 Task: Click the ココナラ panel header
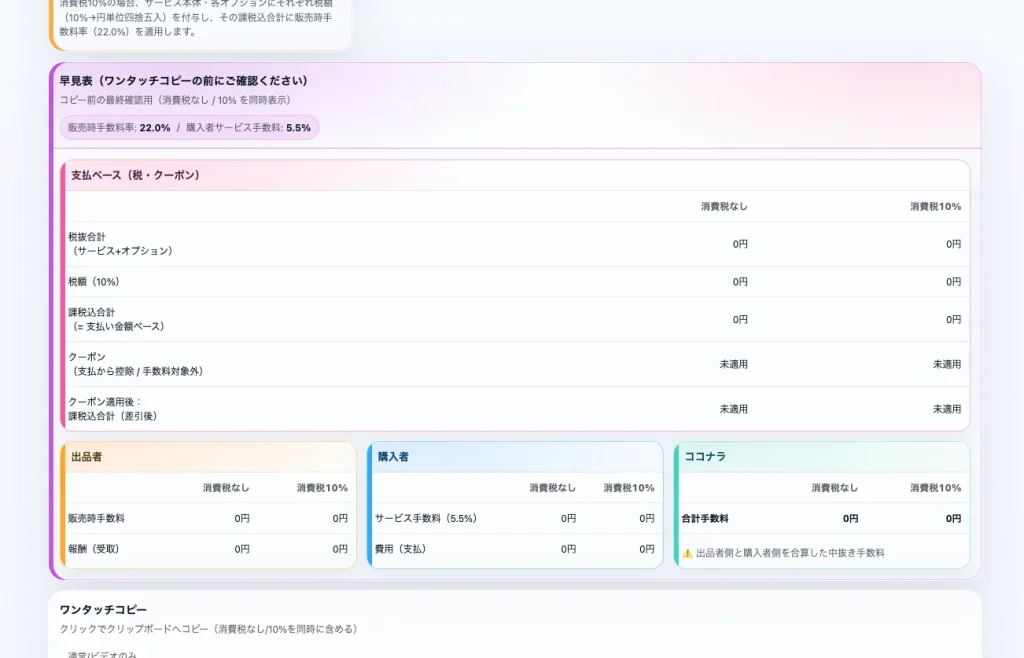click(x=703, y=456)
